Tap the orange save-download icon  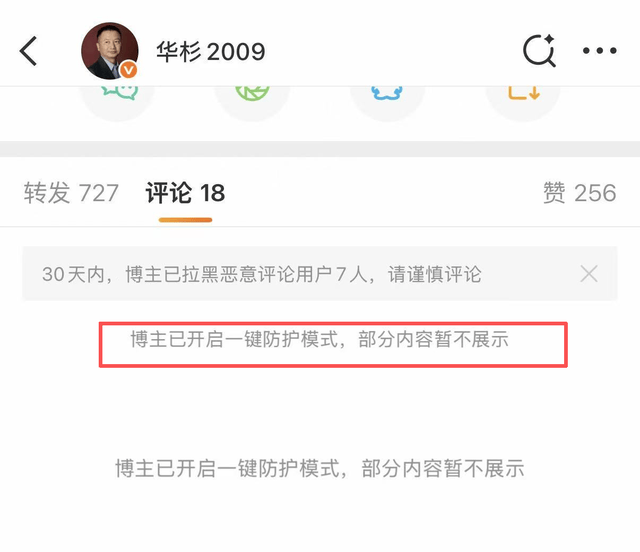(x=524, y=93)
